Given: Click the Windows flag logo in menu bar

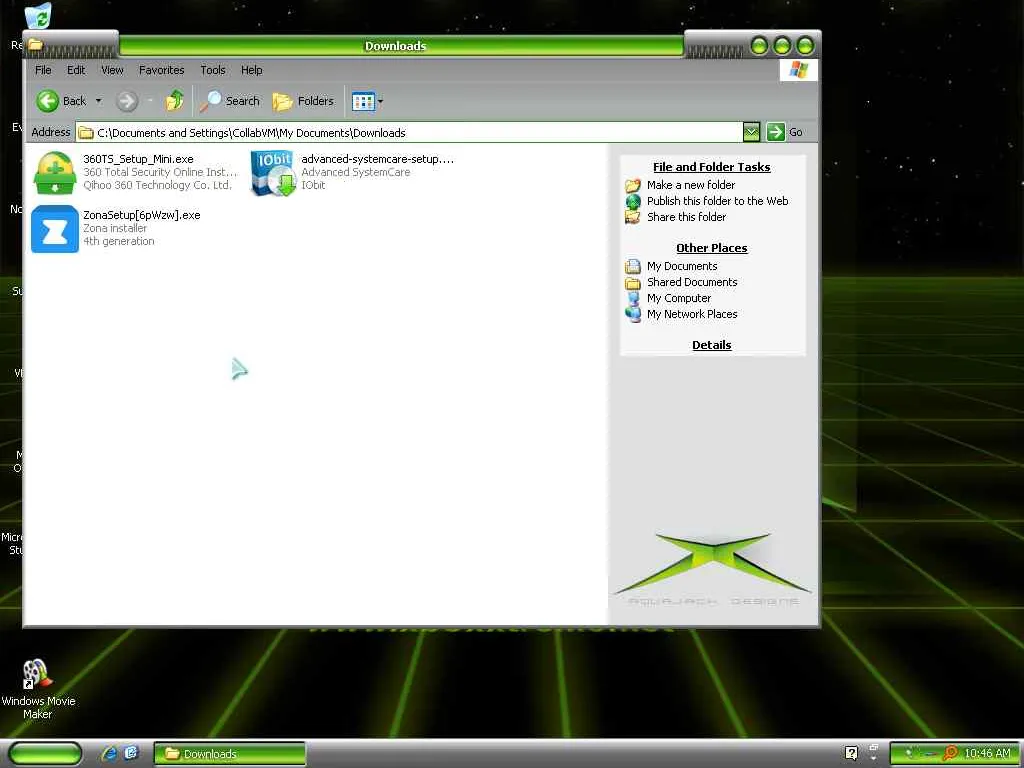Looking at the screenshot, I should tap(799, 70).
